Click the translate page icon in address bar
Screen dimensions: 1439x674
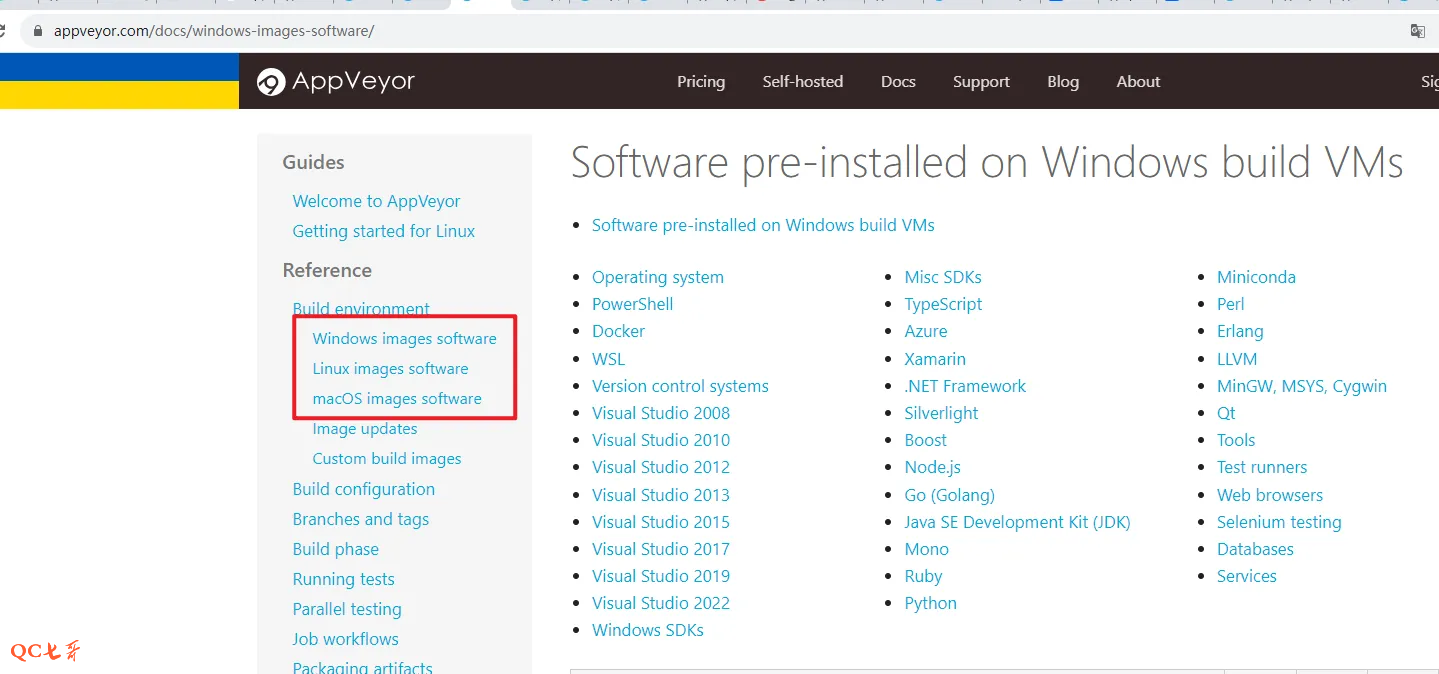(x=1417, y=31)
